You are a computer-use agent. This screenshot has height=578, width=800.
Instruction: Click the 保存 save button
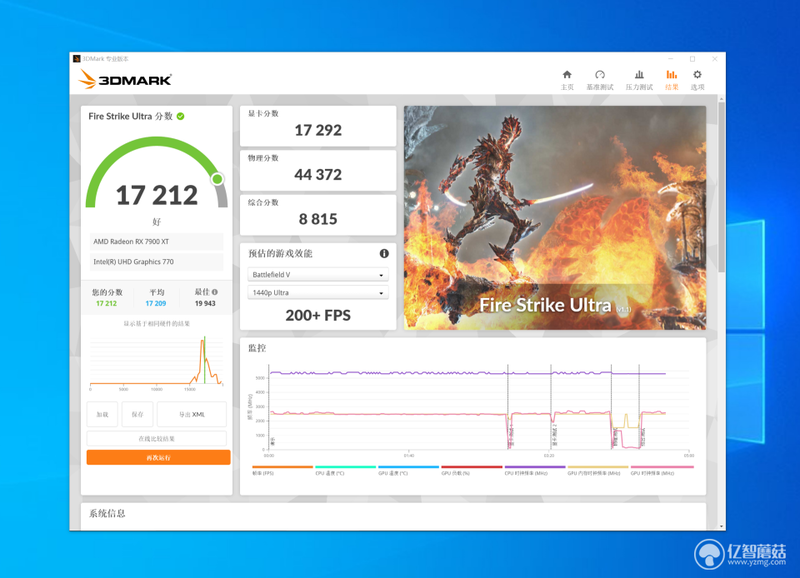tap(138, 414)
